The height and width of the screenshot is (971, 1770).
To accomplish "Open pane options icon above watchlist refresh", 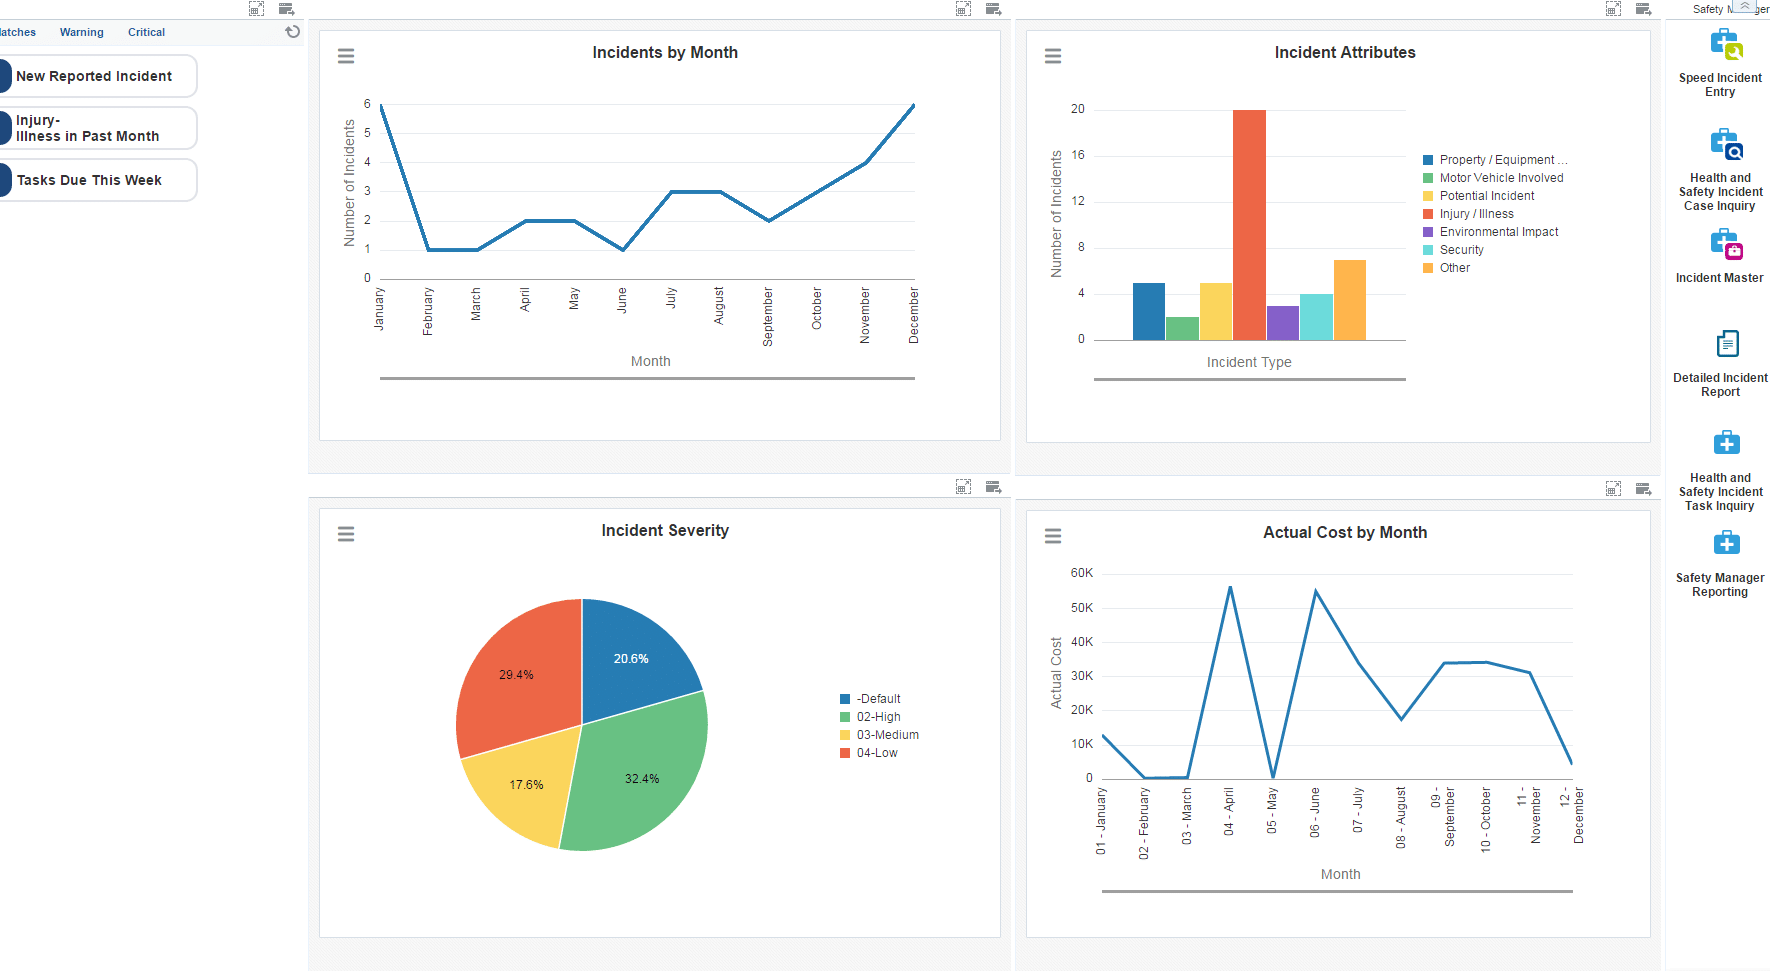I will [x=287, y=9].
